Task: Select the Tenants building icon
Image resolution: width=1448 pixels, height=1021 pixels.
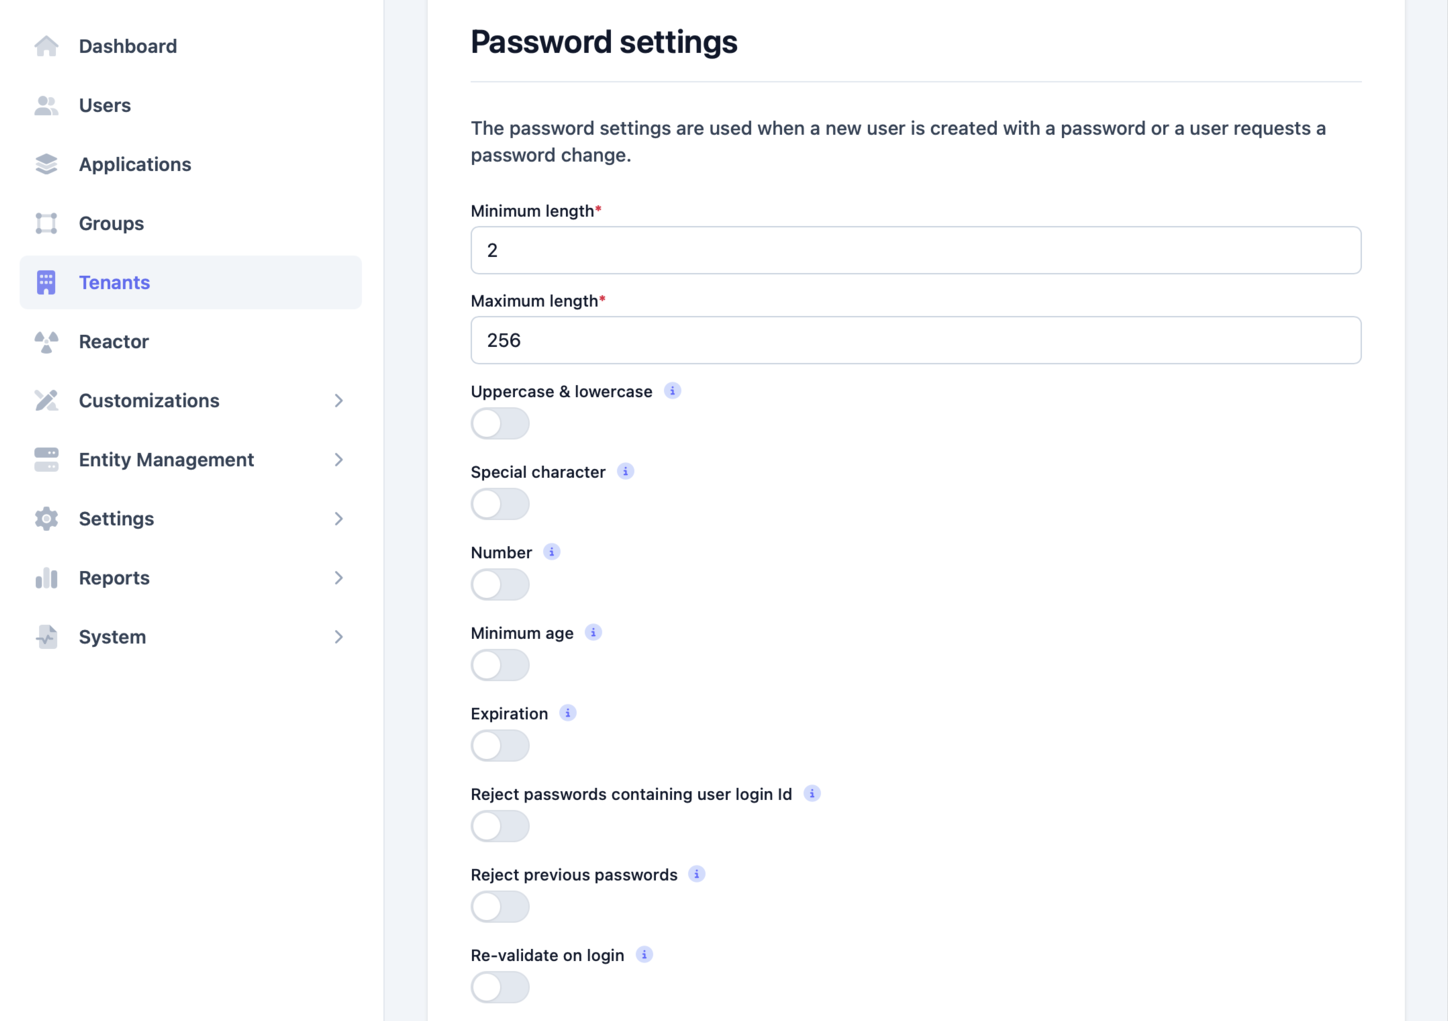Action: coord(46,282)
